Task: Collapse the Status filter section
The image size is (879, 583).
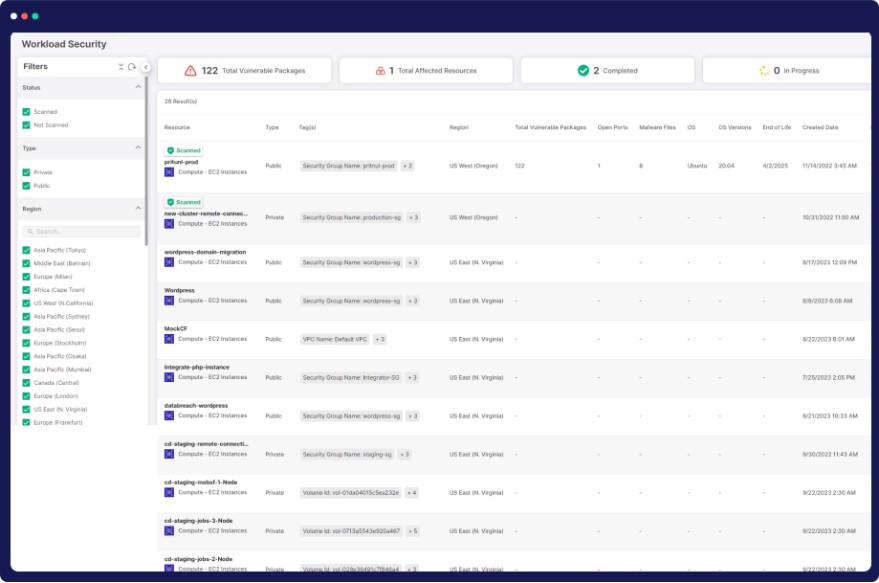Action: 138,88
